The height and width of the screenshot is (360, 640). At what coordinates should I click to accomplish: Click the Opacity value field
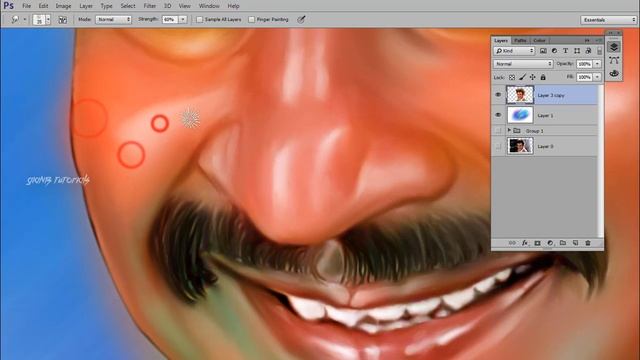coord(584,64)
